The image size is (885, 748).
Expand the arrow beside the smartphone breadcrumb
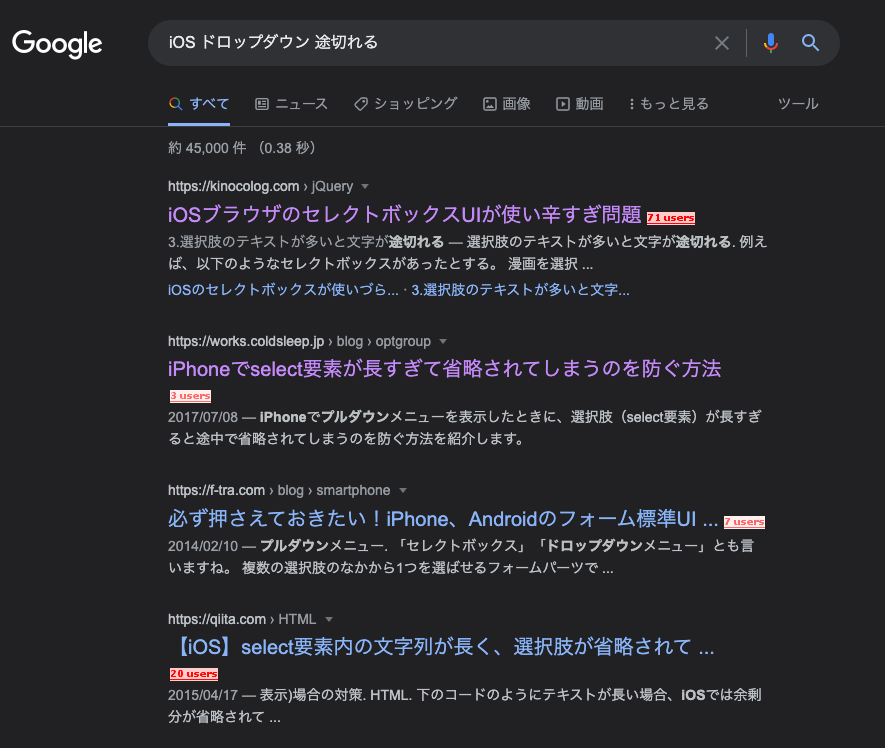(401, 490)
